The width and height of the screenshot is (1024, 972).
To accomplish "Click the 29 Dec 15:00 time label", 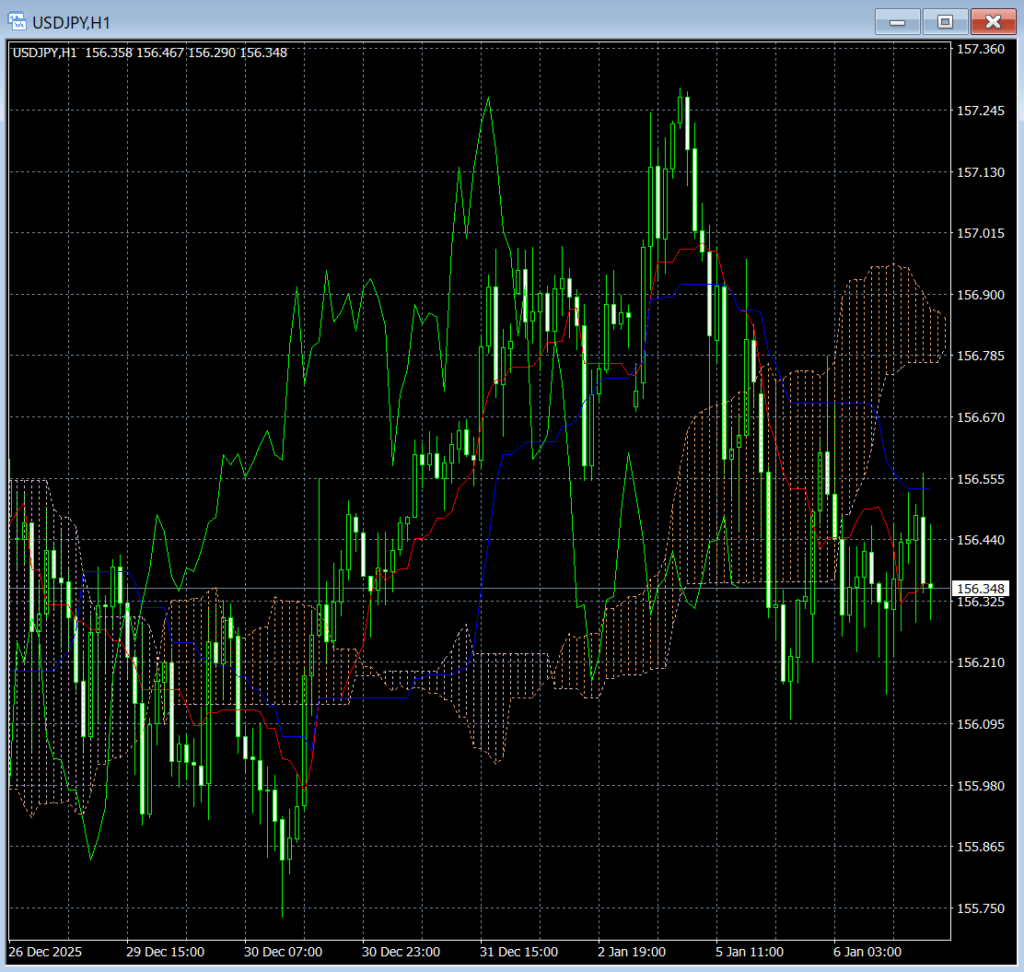I will (x=165, y=951).
